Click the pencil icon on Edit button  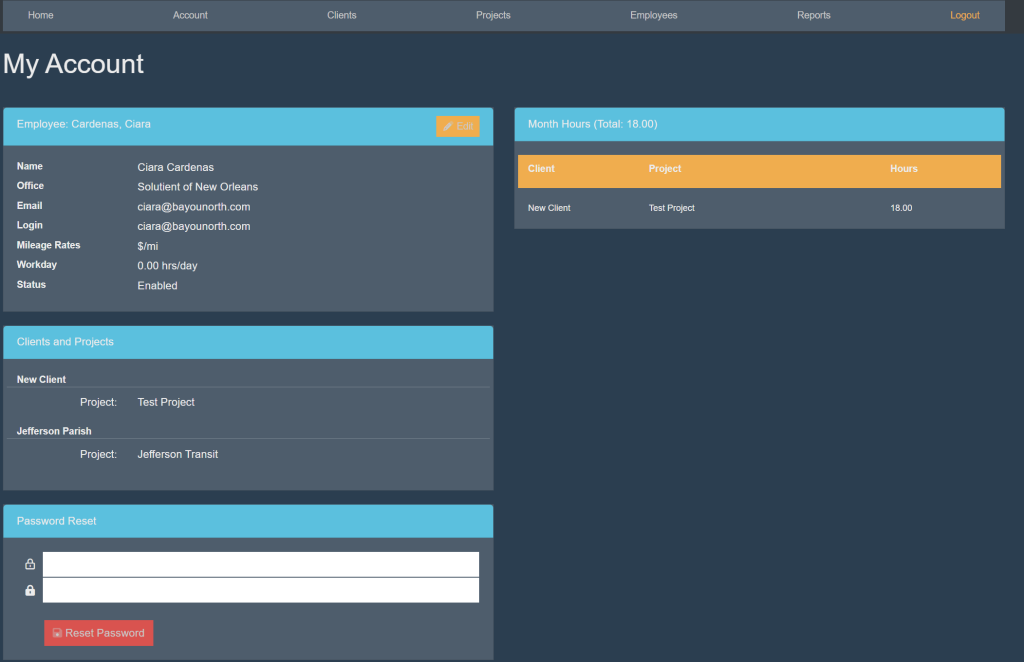click(448, 127)
